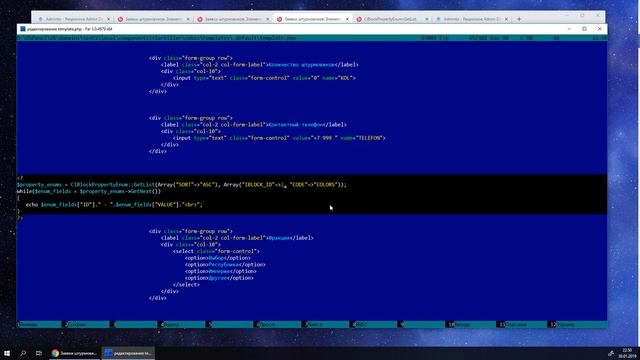Open a new browser tab with plus button
Viewport: 640px width, 360px height.
tap(519, 19)
